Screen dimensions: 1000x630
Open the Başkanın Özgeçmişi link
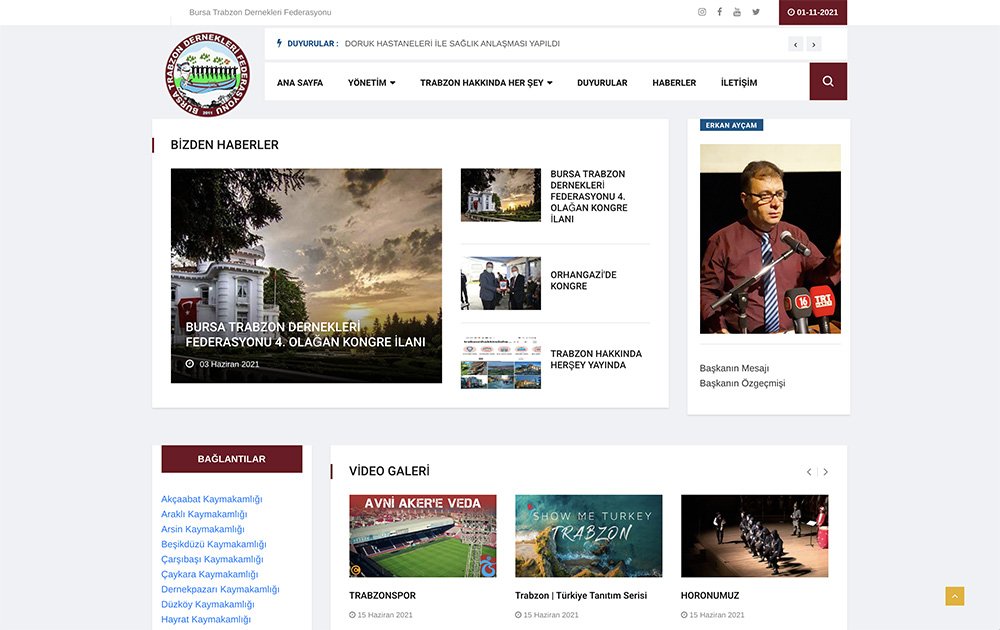(x=742, y=384)
